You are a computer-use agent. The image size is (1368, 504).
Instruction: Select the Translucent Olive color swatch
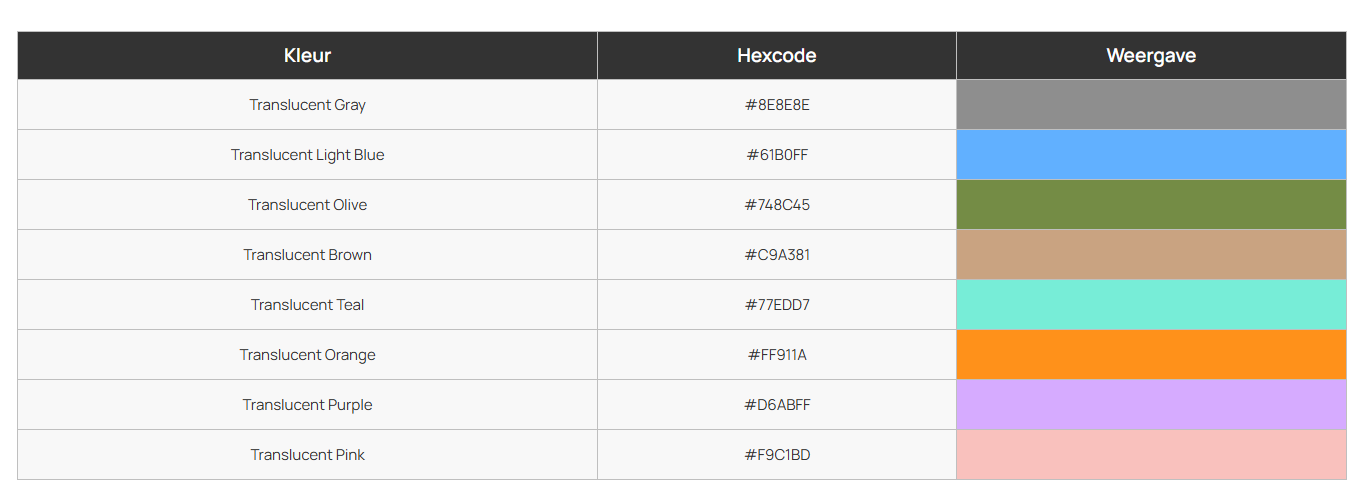pyautogui.click(x=1151, y=205)
